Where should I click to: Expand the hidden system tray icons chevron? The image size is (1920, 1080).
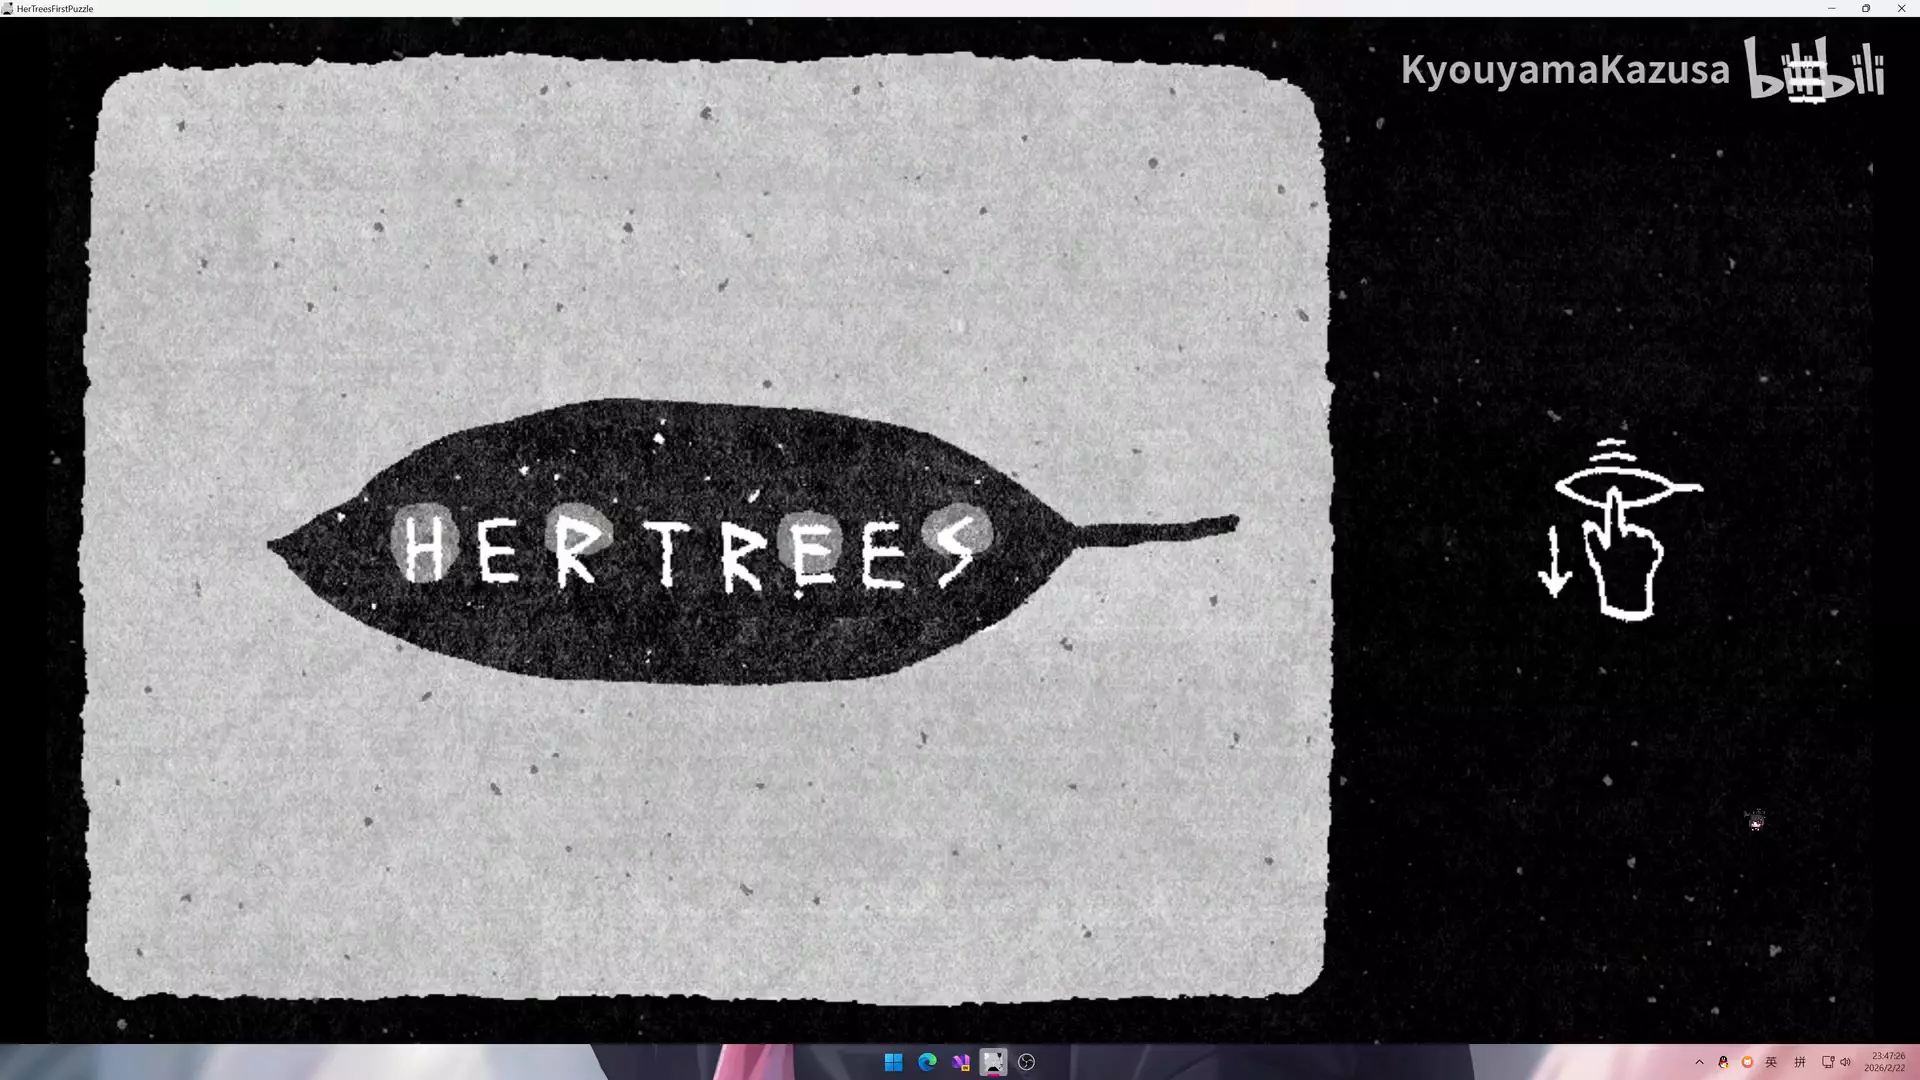click(x=1699, y=1062)
